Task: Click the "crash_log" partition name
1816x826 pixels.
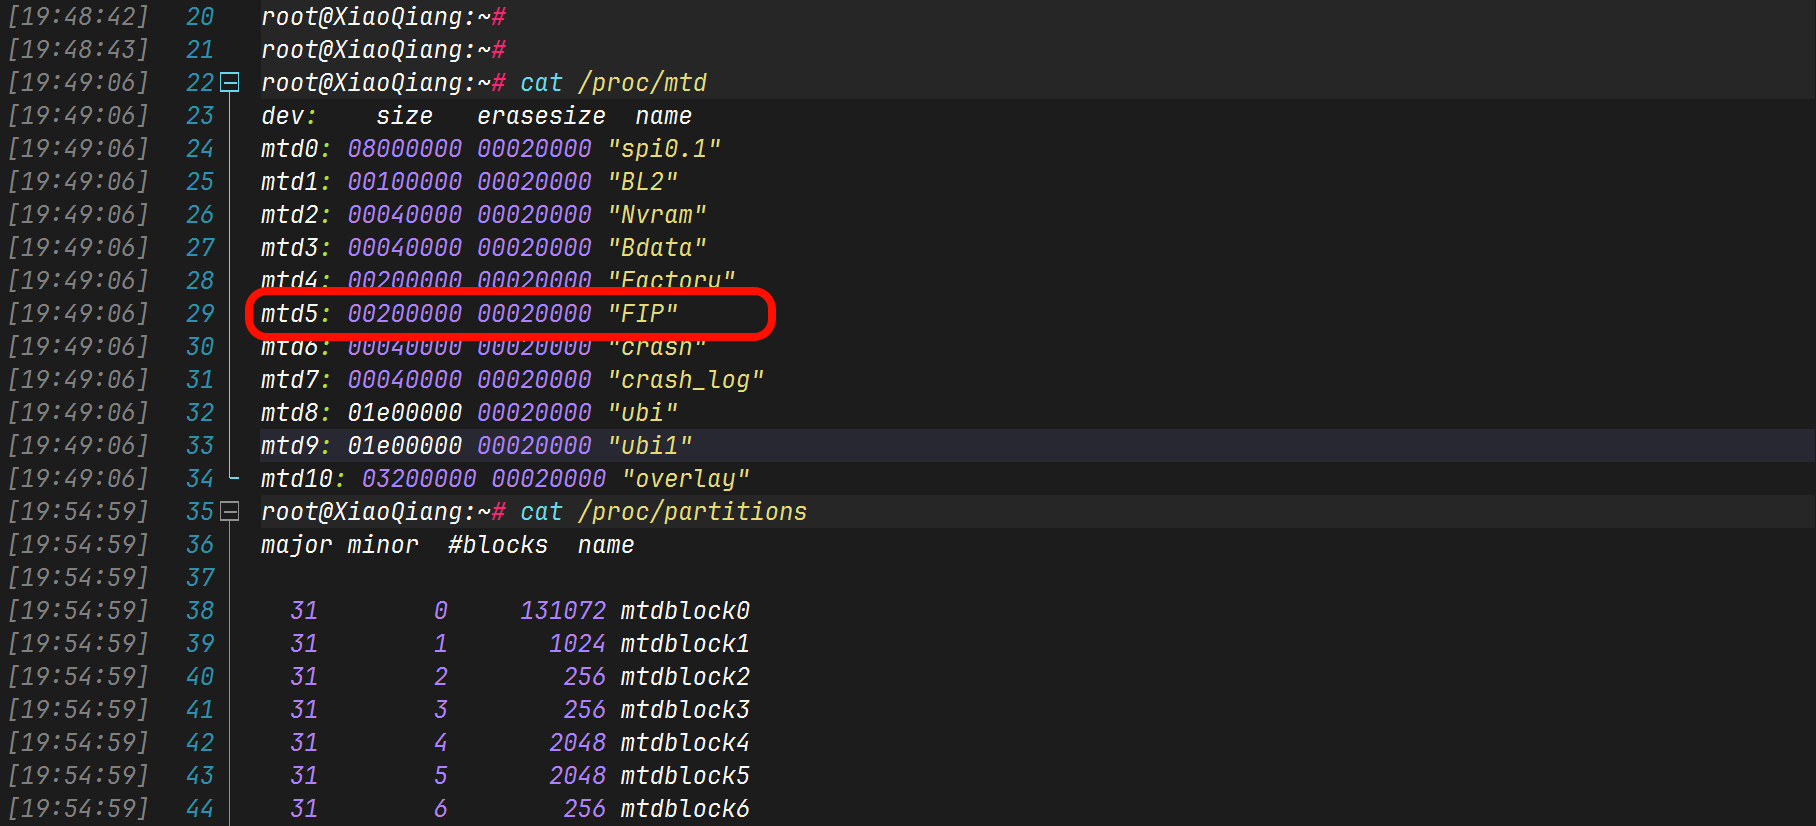Action: click(x=686, y=380)
